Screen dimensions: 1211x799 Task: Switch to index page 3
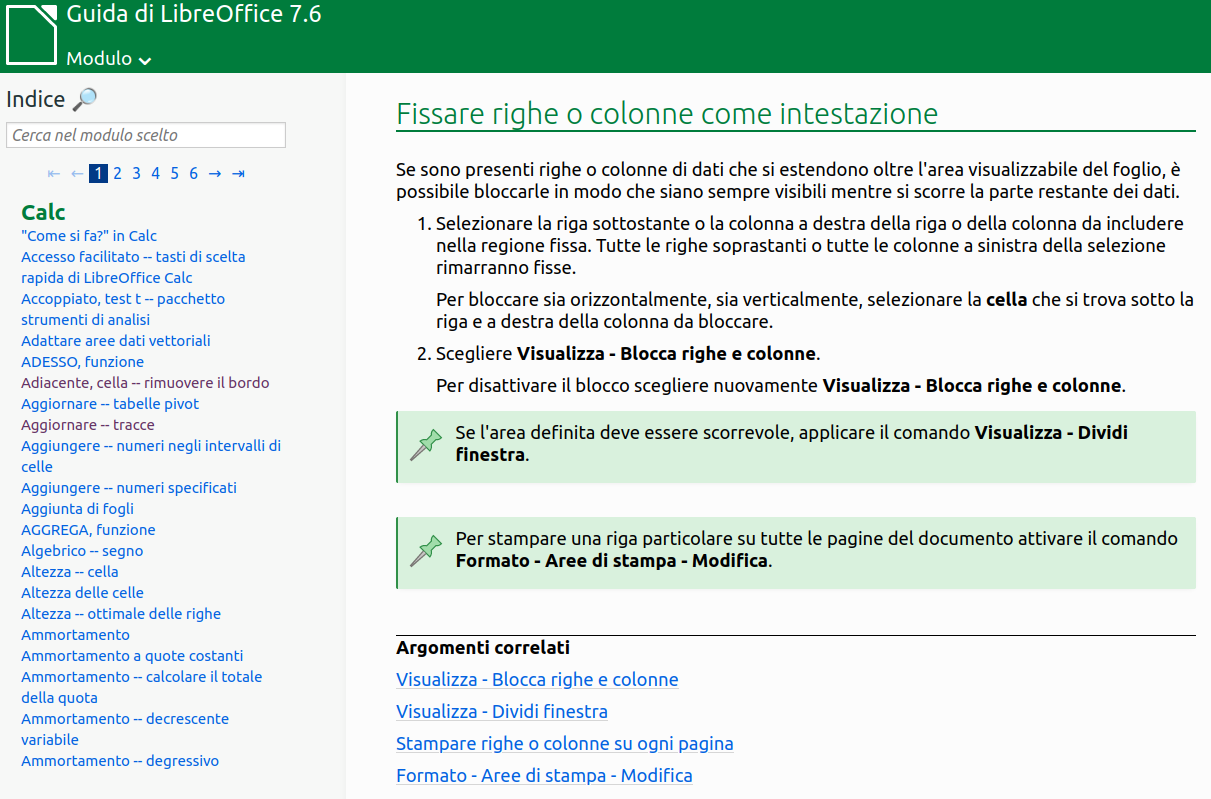135,173
